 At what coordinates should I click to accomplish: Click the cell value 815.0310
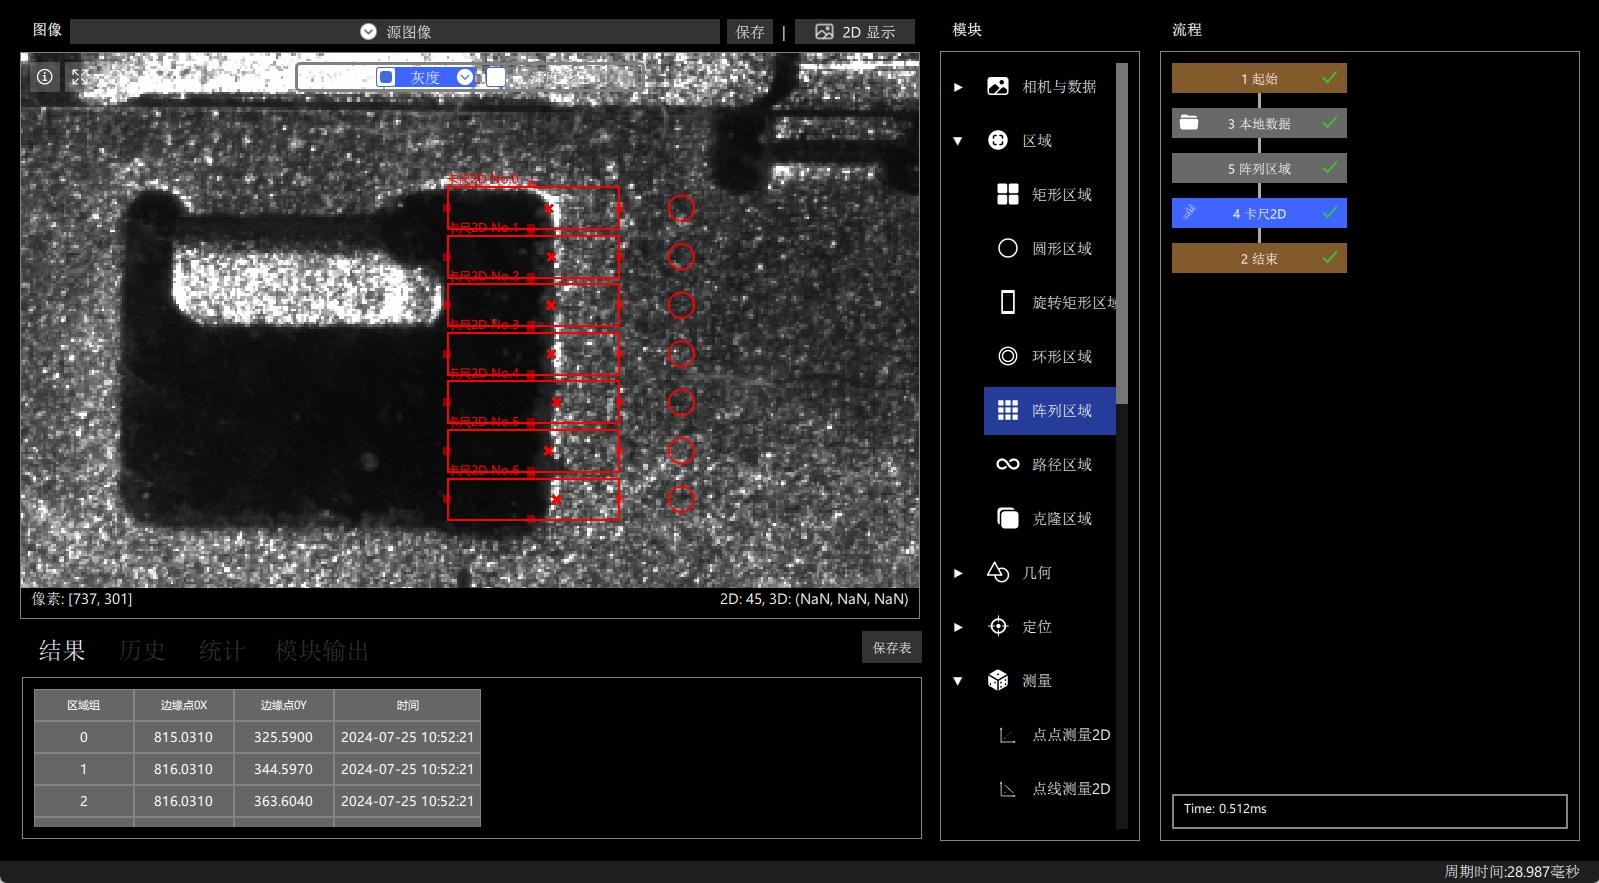point(183,737)
